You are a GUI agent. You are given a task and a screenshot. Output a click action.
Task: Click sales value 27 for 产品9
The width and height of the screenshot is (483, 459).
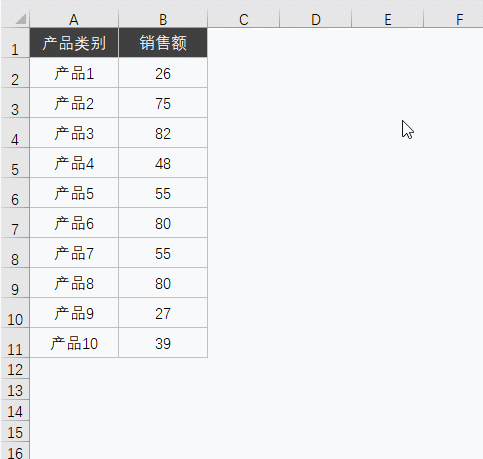[x=163, y=313]
